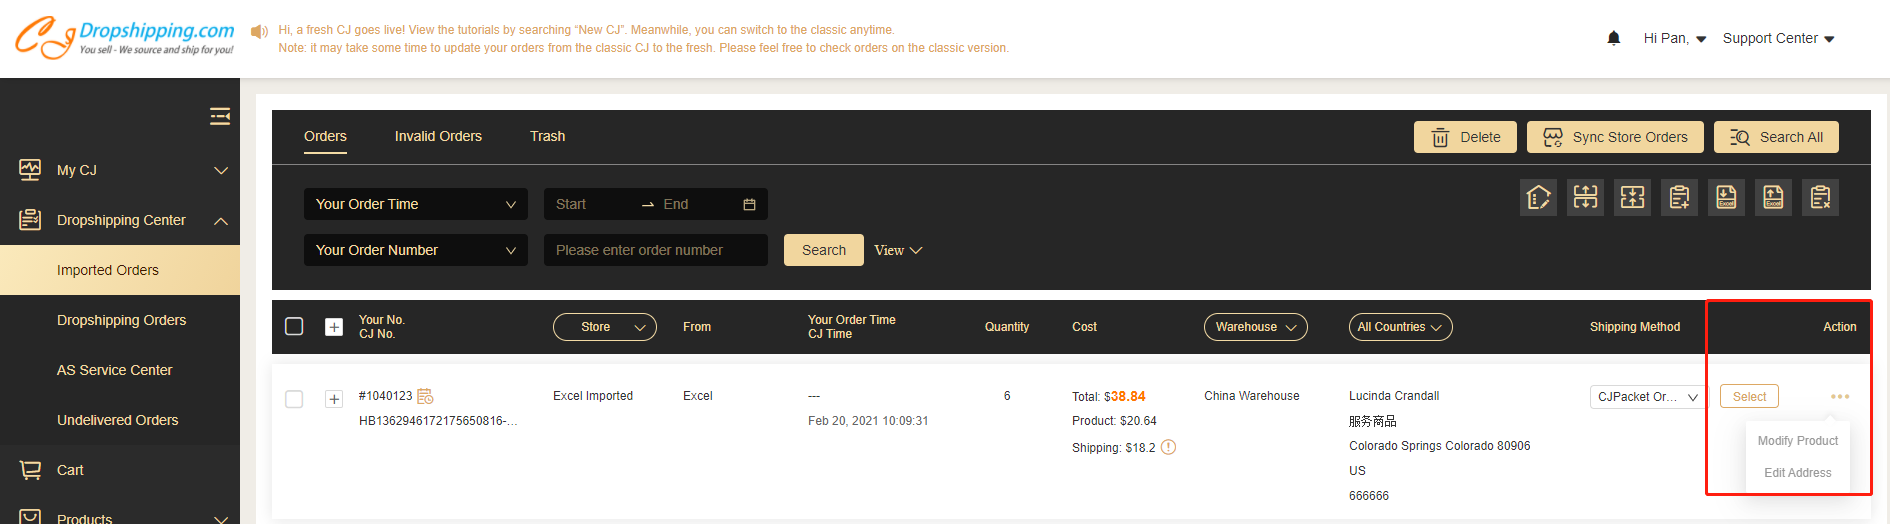The image size is (1890, 524).
Task: Open the Trash tab
Action: [547, 136]
